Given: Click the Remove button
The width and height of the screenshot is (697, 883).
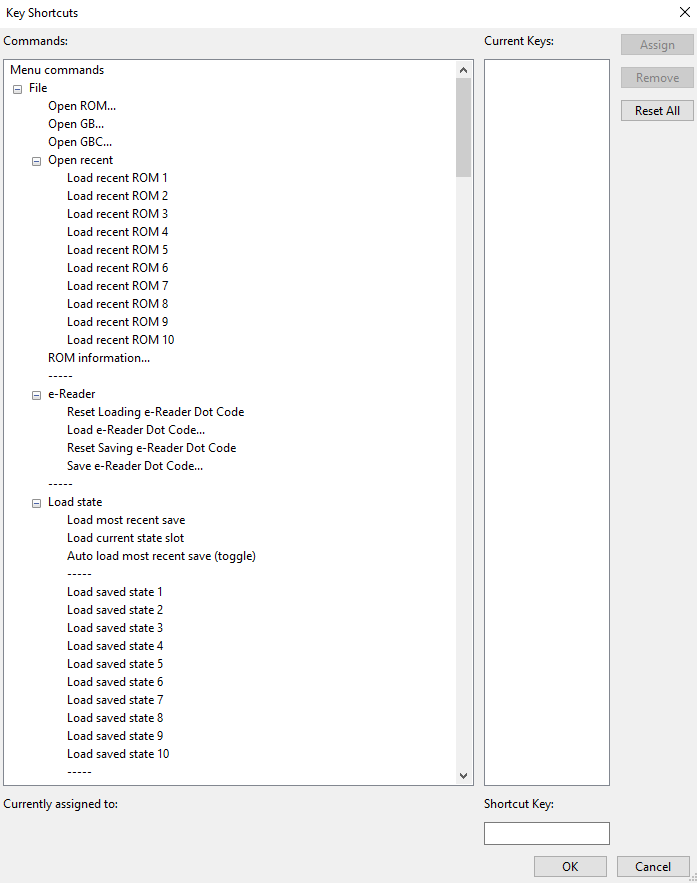Looking at the screenshot, I should click(x=657, y=78).
